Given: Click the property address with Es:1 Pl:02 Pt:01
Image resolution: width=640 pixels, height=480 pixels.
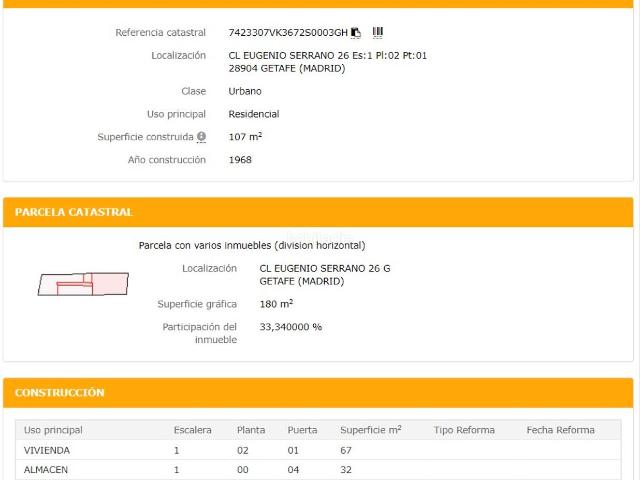Looking at the screenshot, I should click(327, 56).
